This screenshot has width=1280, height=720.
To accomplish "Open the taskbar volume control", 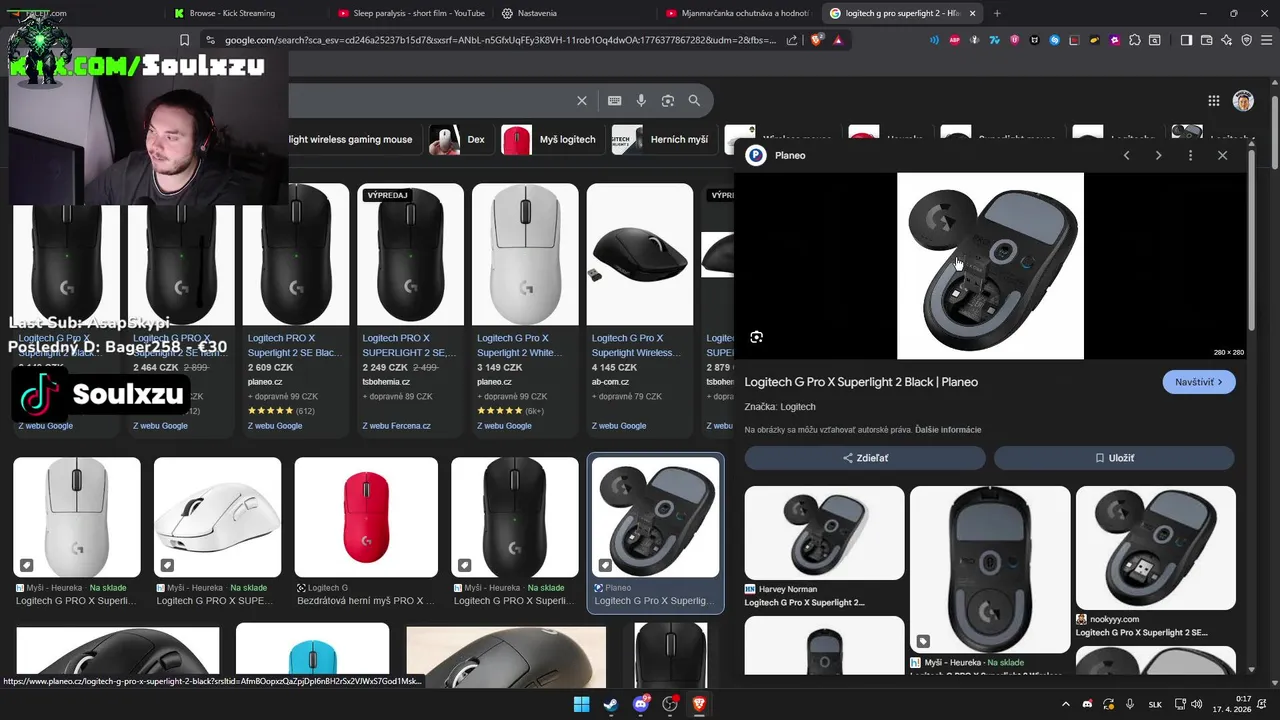I will (x=1197, y=704).
